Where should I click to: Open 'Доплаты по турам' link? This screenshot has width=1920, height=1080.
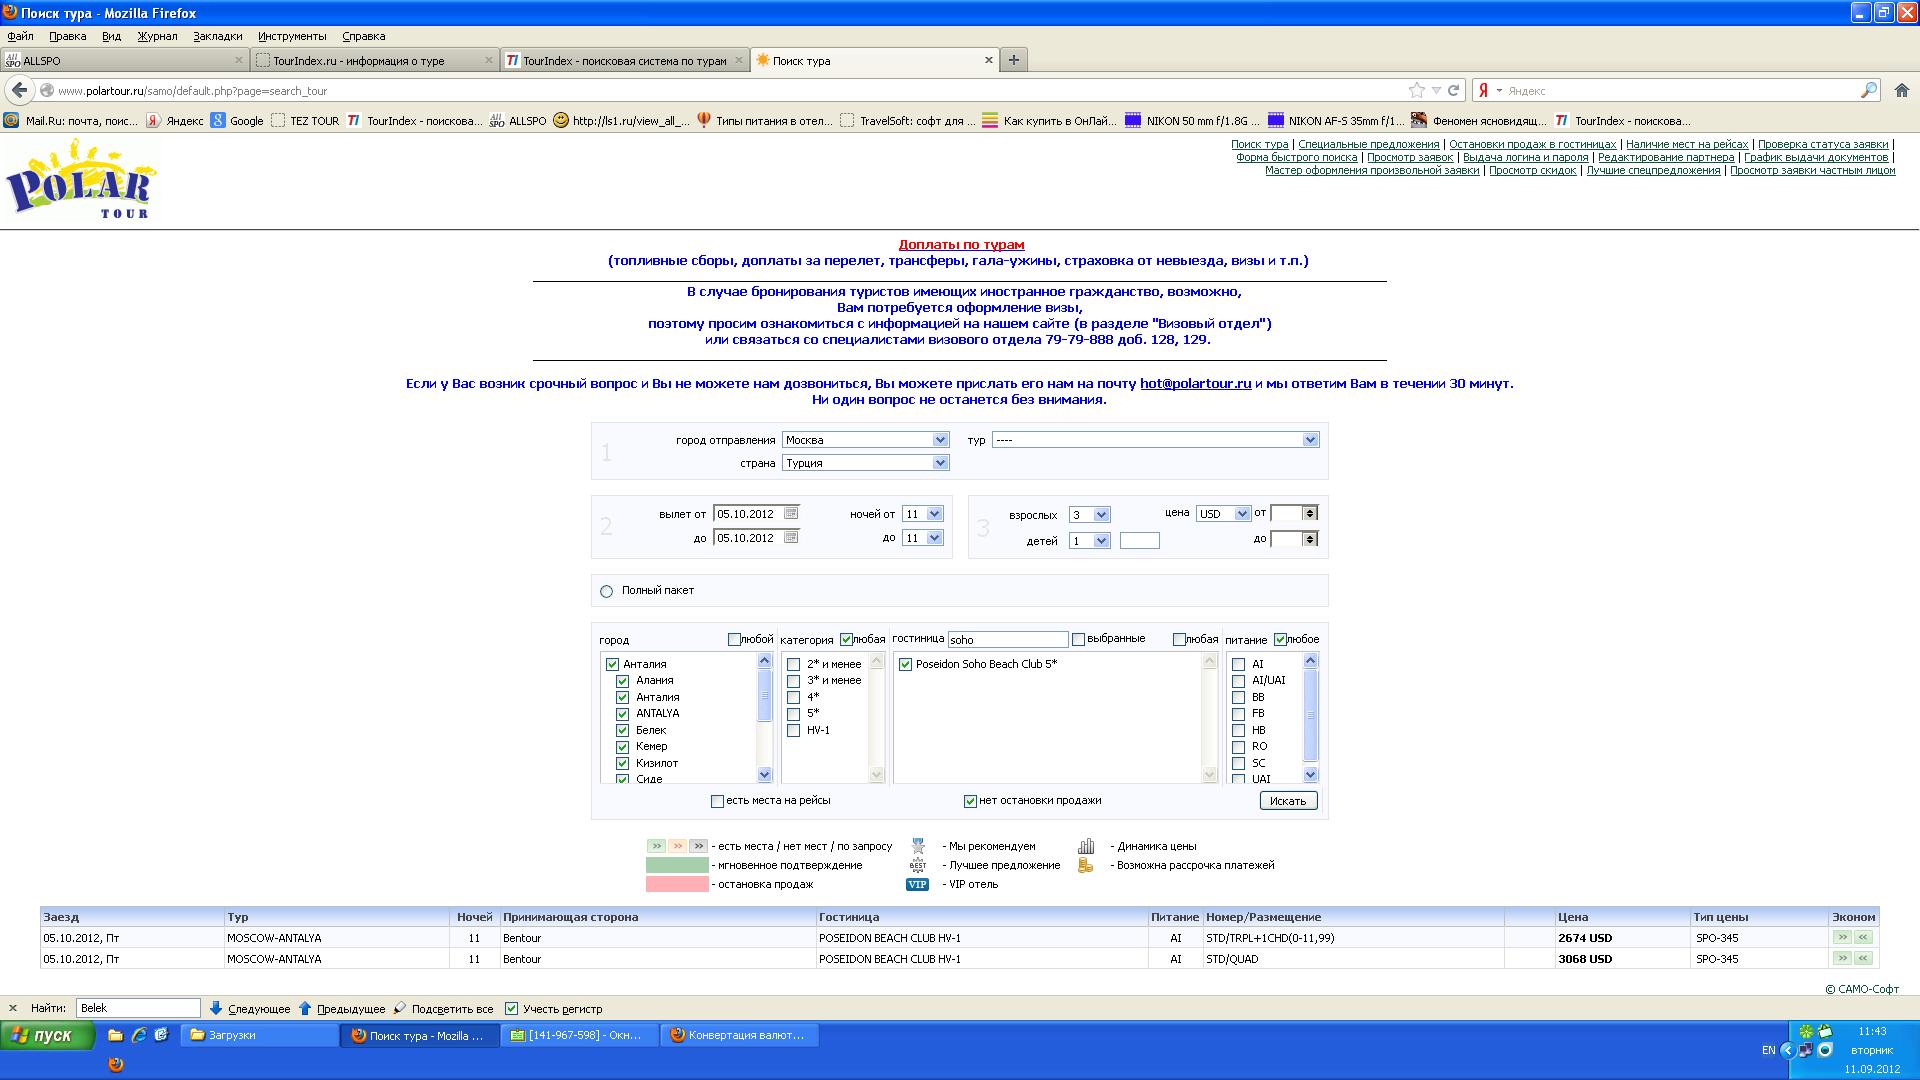coord(960,244)
